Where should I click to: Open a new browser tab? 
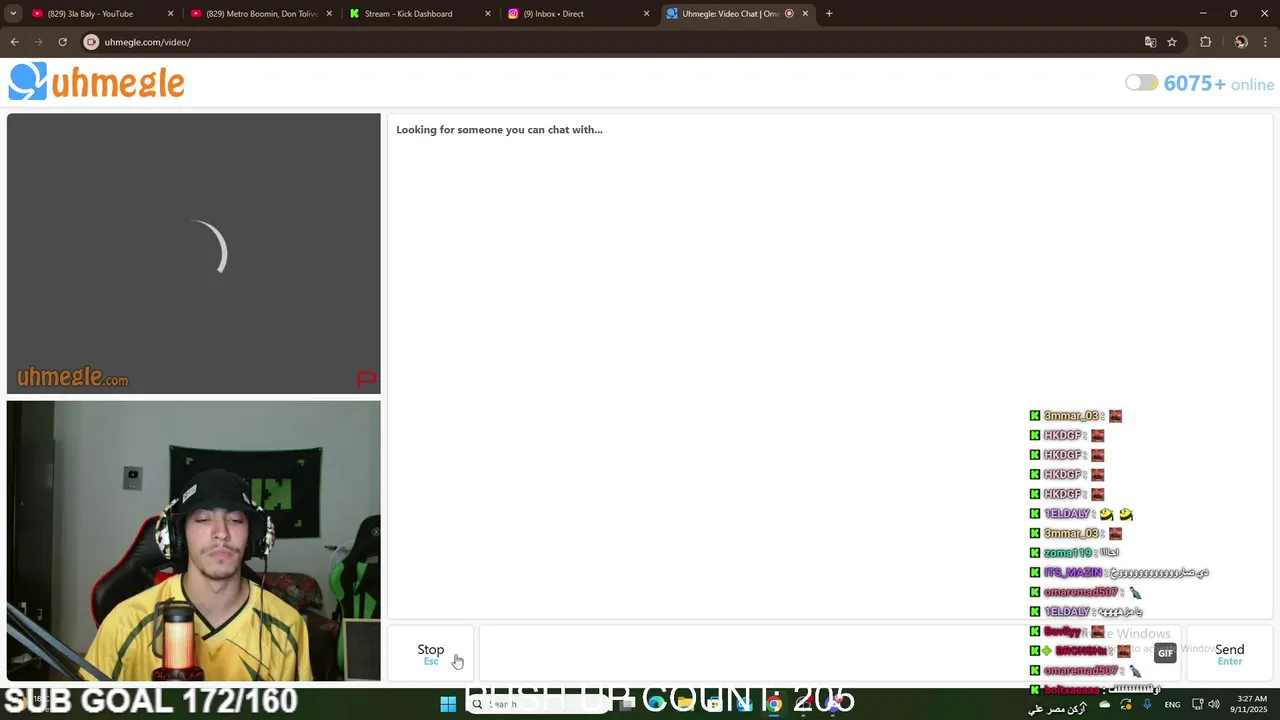pos(829,14)
